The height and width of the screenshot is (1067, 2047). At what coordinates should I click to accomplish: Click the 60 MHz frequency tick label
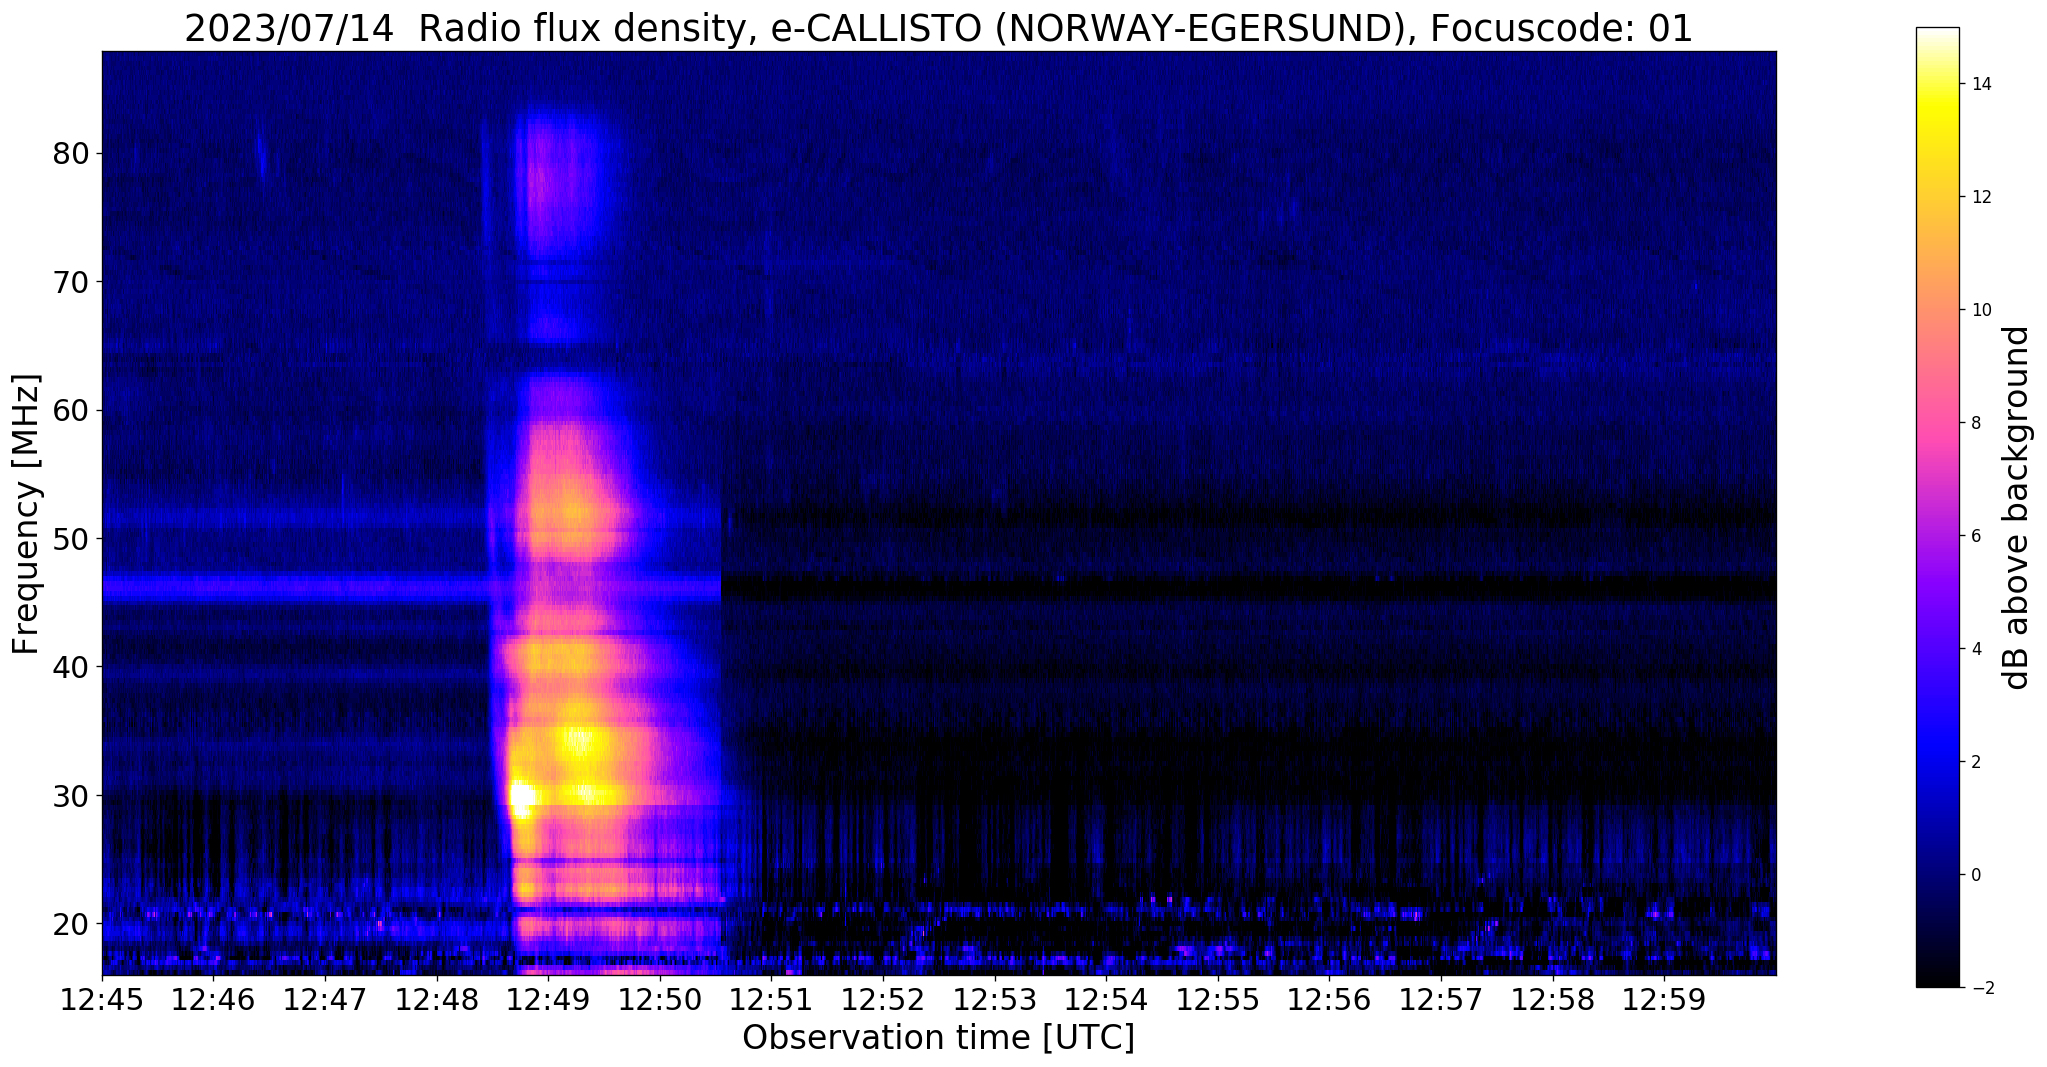point(71,410)
